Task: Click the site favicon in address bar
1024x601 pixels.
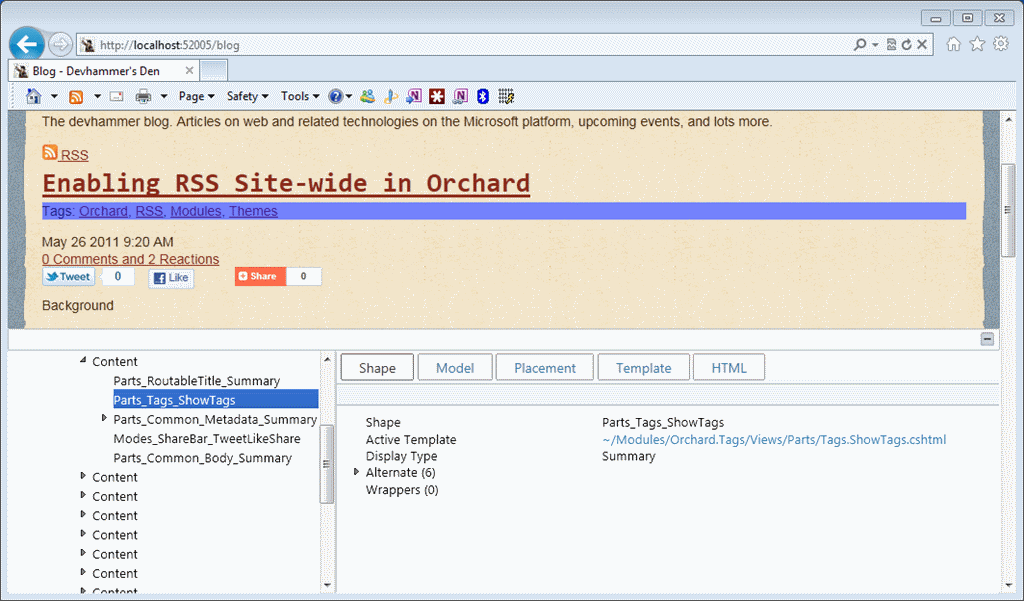Action: [x=88, y=44]
